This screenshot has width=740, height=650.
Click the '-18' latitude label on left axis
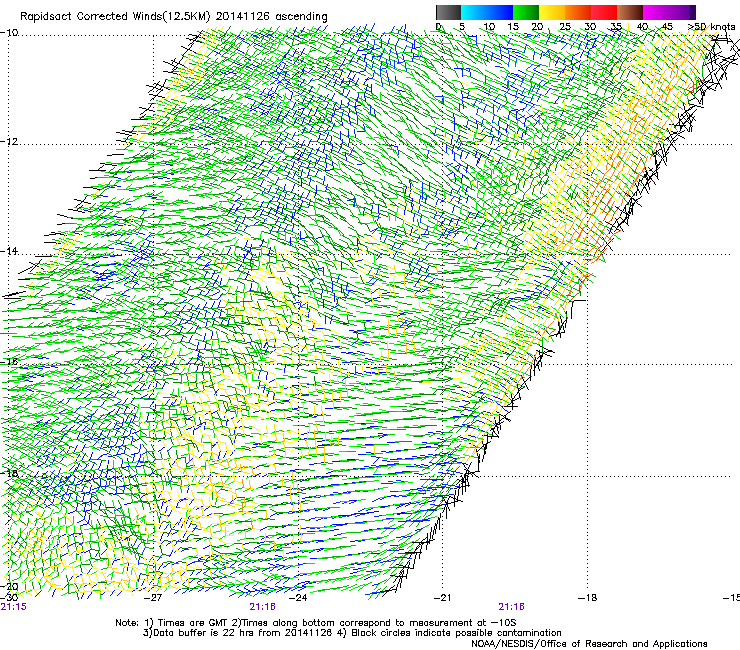click(x=9, y=473)
